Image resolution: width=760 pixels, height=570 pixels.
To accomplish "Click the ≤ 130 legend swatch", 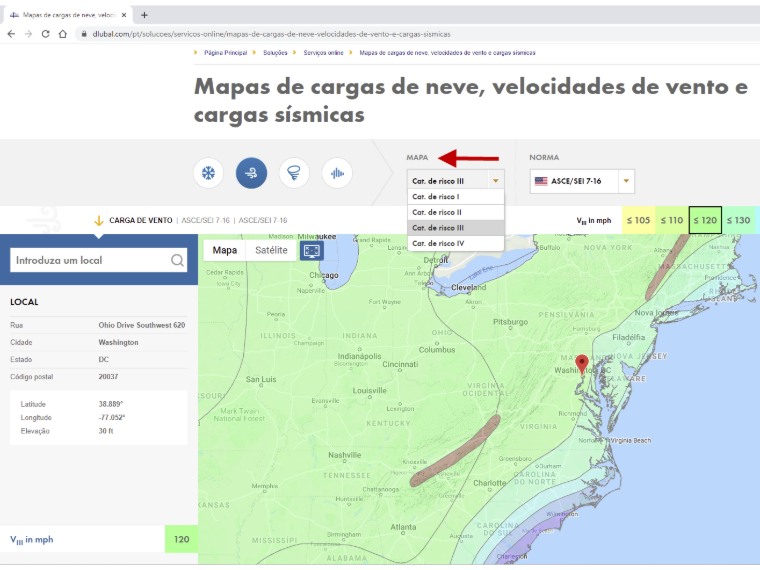I will [738, 220].
